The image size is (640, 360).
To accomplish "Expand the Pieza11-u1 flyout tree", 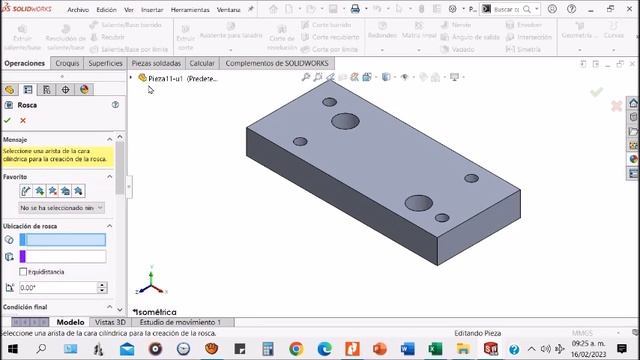I will click(x=131, y=78).
